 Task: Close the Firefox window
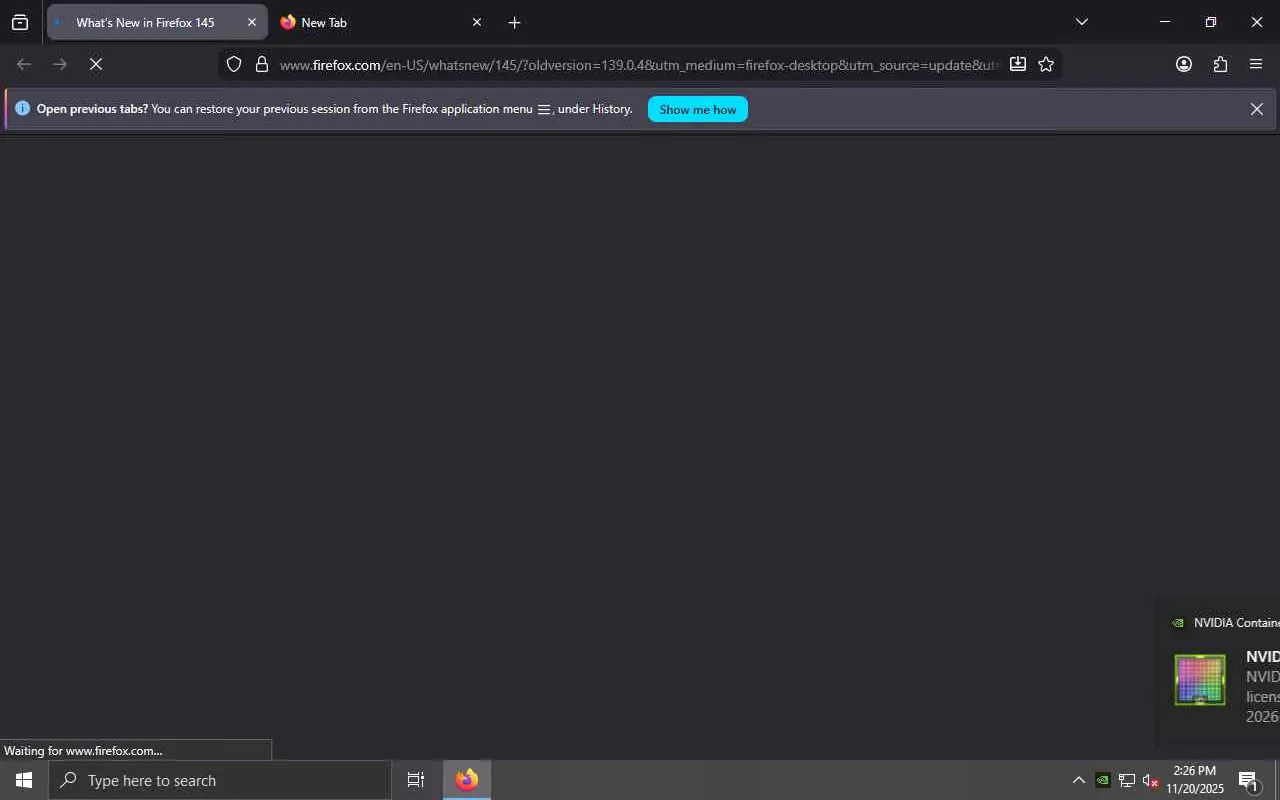pos(1257,22)
